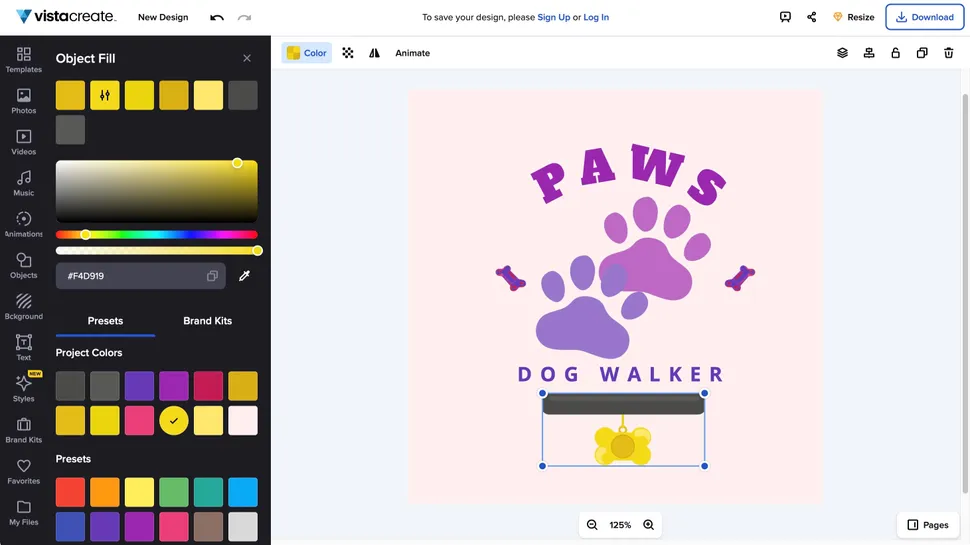The height and width of the screenshot is (545, 970).
Task: Undo the last action
Action: 217,17
